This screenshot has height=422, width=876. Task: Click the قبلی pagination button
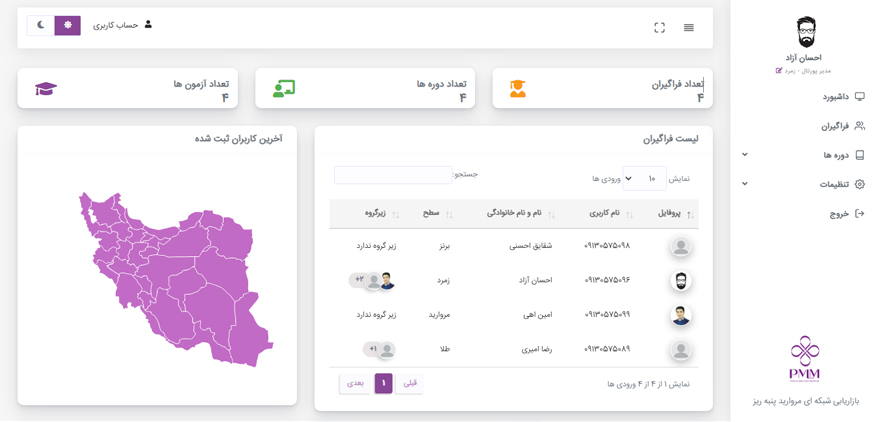[409, 383]
